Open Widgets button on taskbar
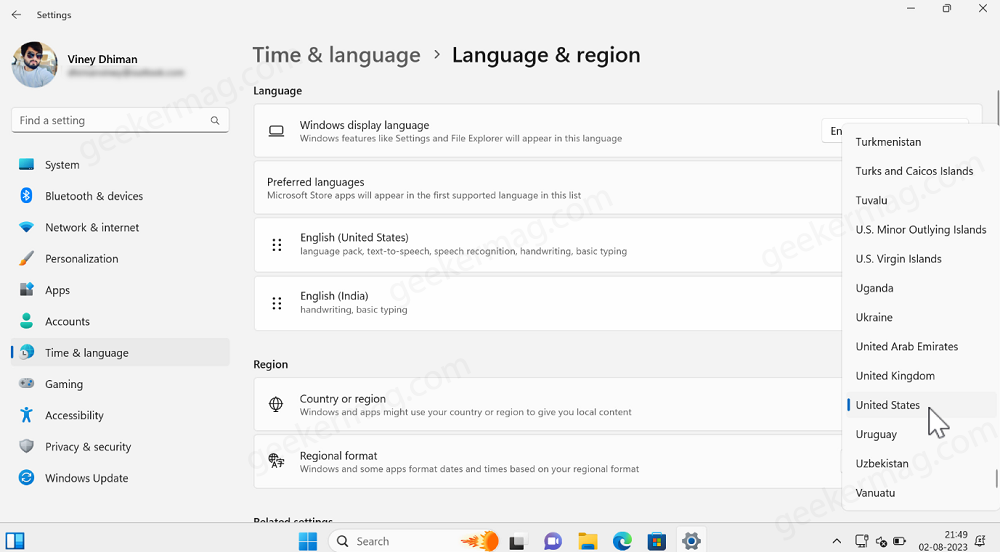Screen dimensions: 1000x552 click(15, 541)
